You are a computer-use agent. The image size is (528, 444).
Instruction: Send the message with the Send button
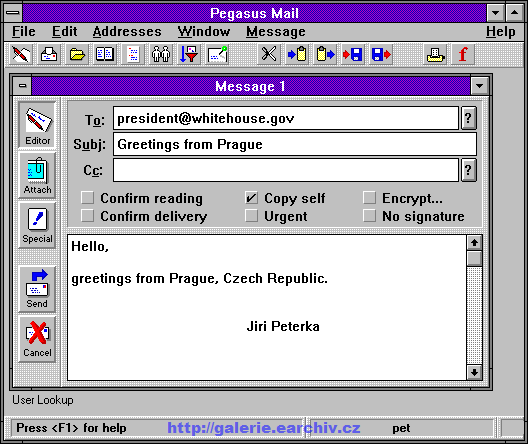tap(37, 289)
